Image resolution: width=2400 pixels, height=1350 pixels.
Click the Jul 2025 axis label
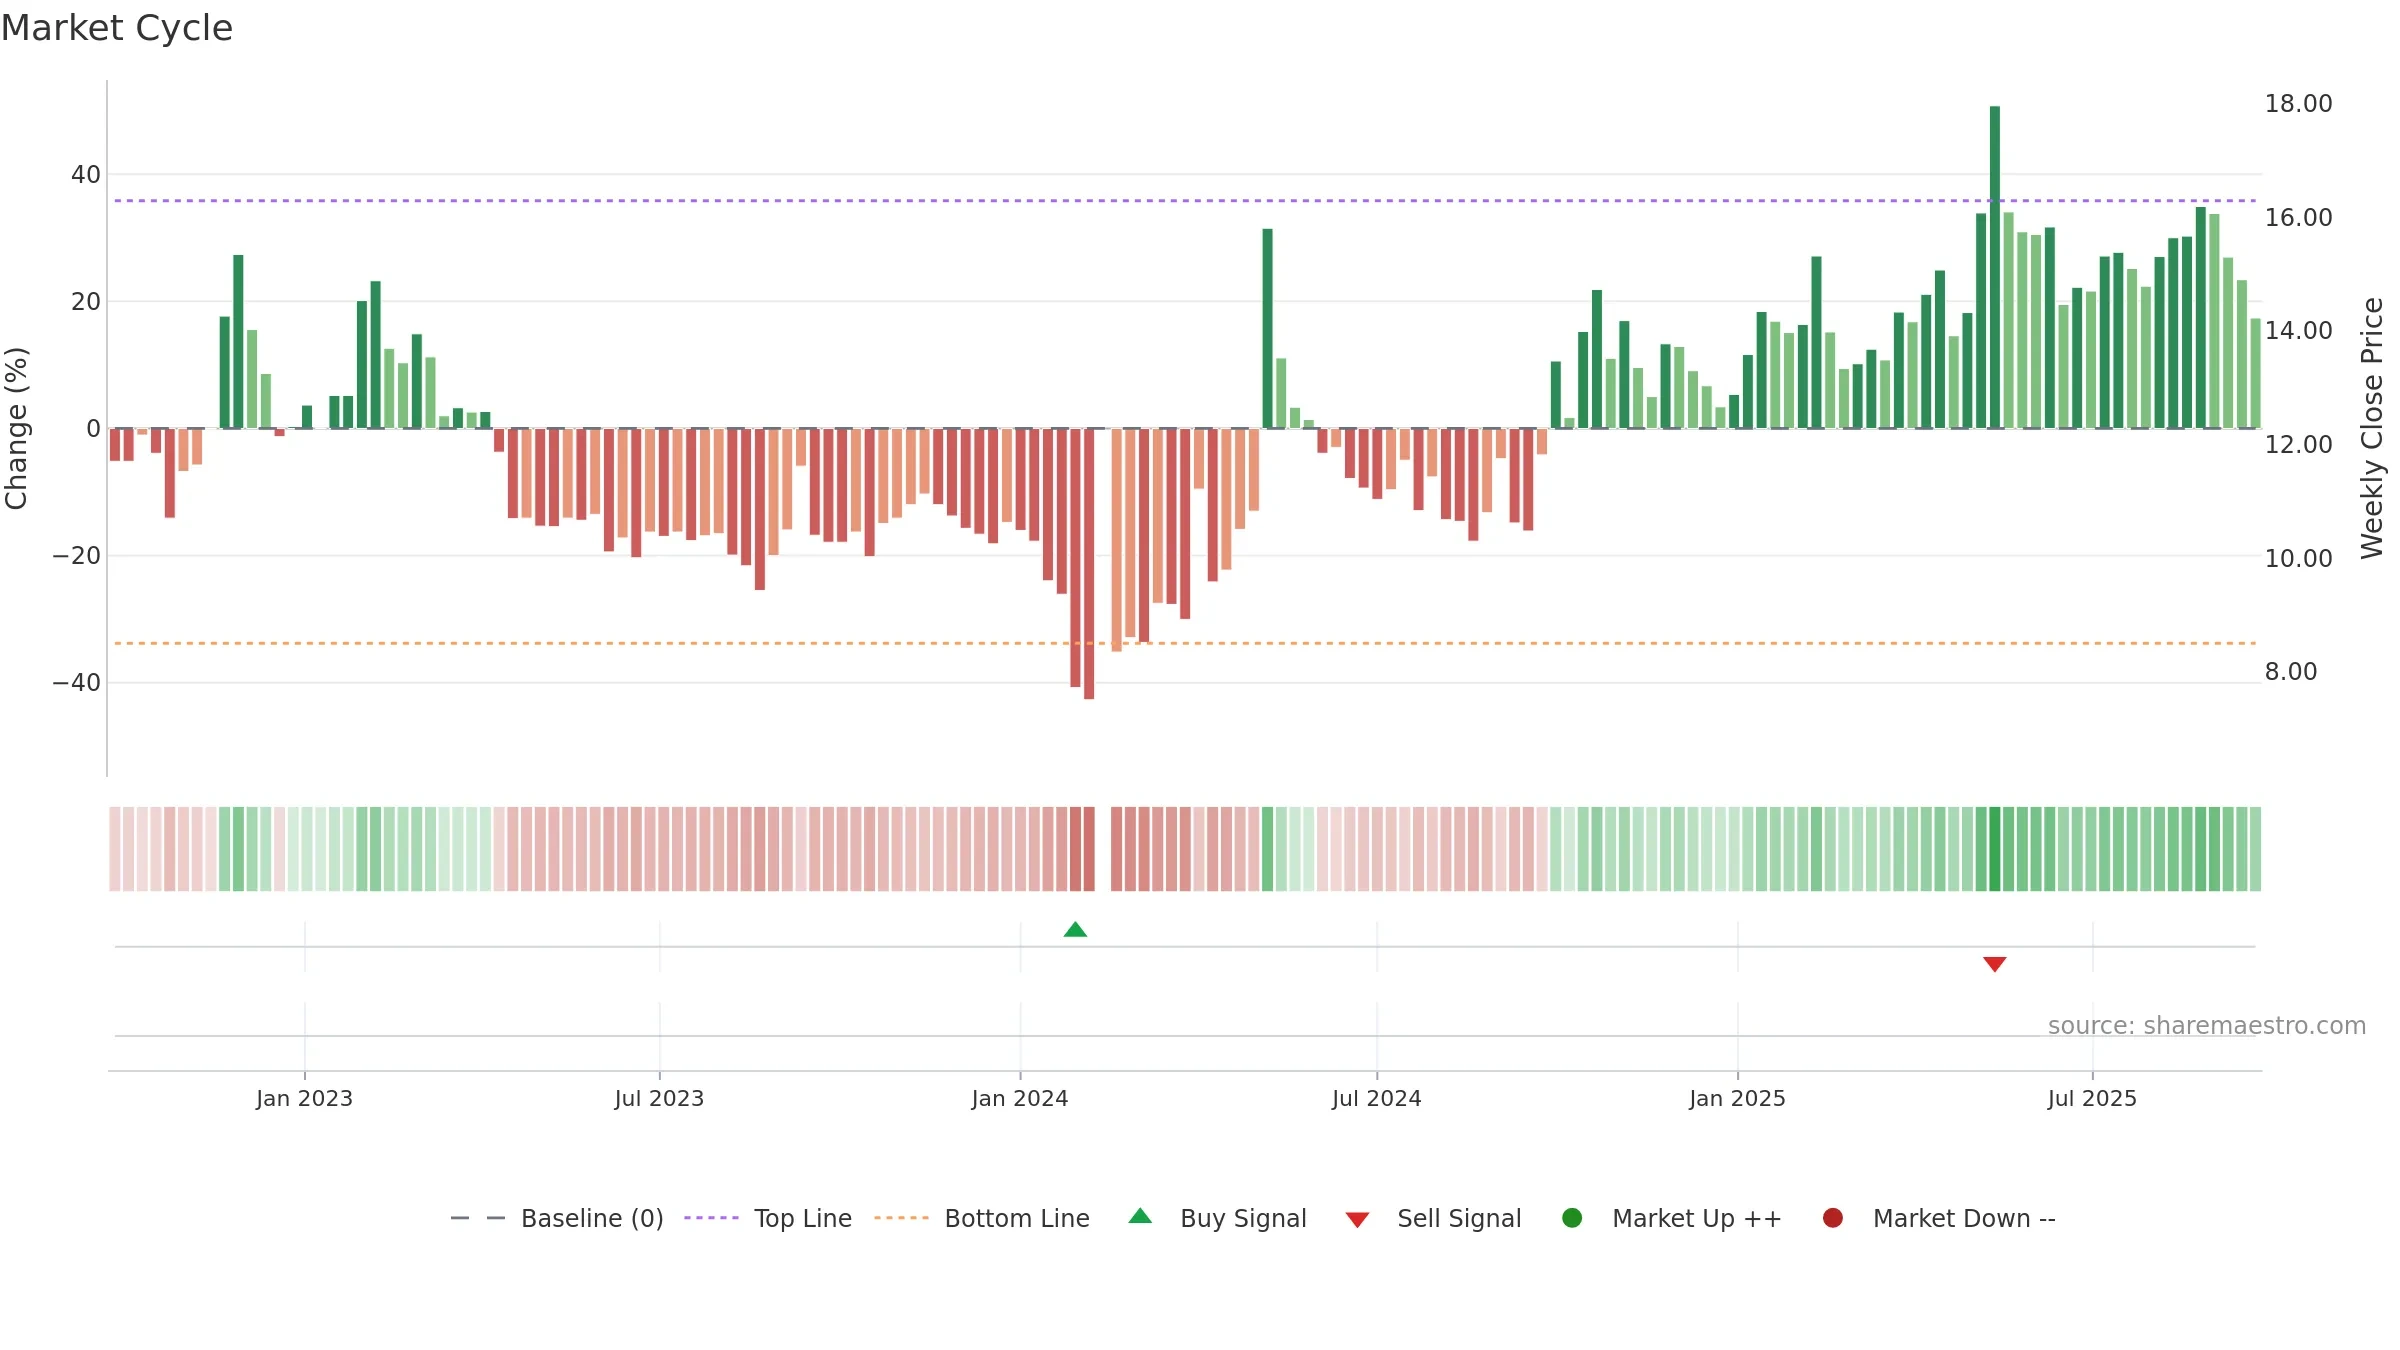tap(2092, 1098)
